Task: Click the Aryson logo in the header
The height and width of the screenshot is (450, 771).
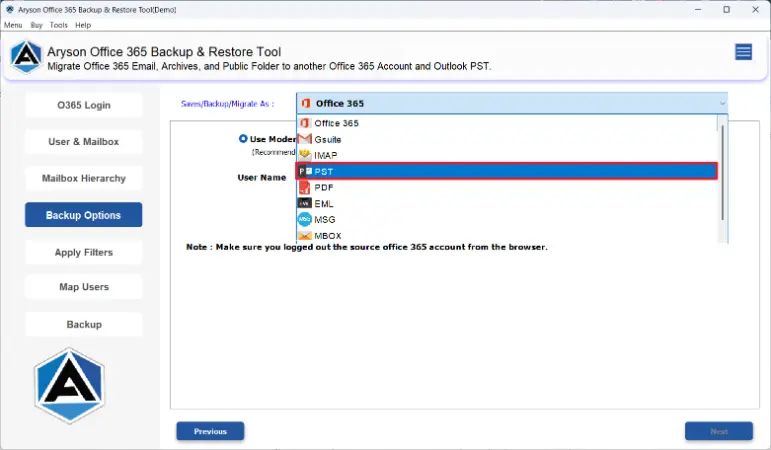Action: click(x=26, y=58)
